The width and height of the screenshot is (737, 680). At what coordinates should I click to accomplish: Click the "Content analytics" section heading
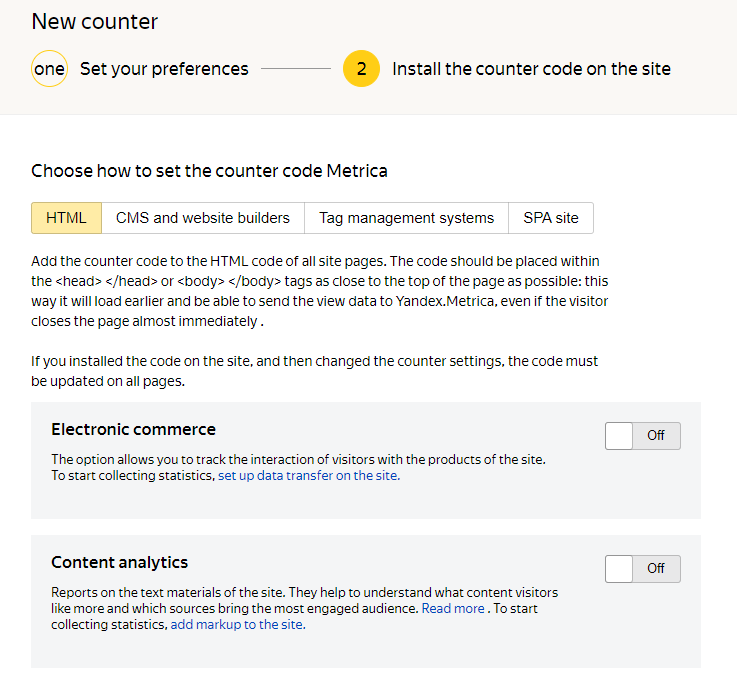tap(119, 562)
